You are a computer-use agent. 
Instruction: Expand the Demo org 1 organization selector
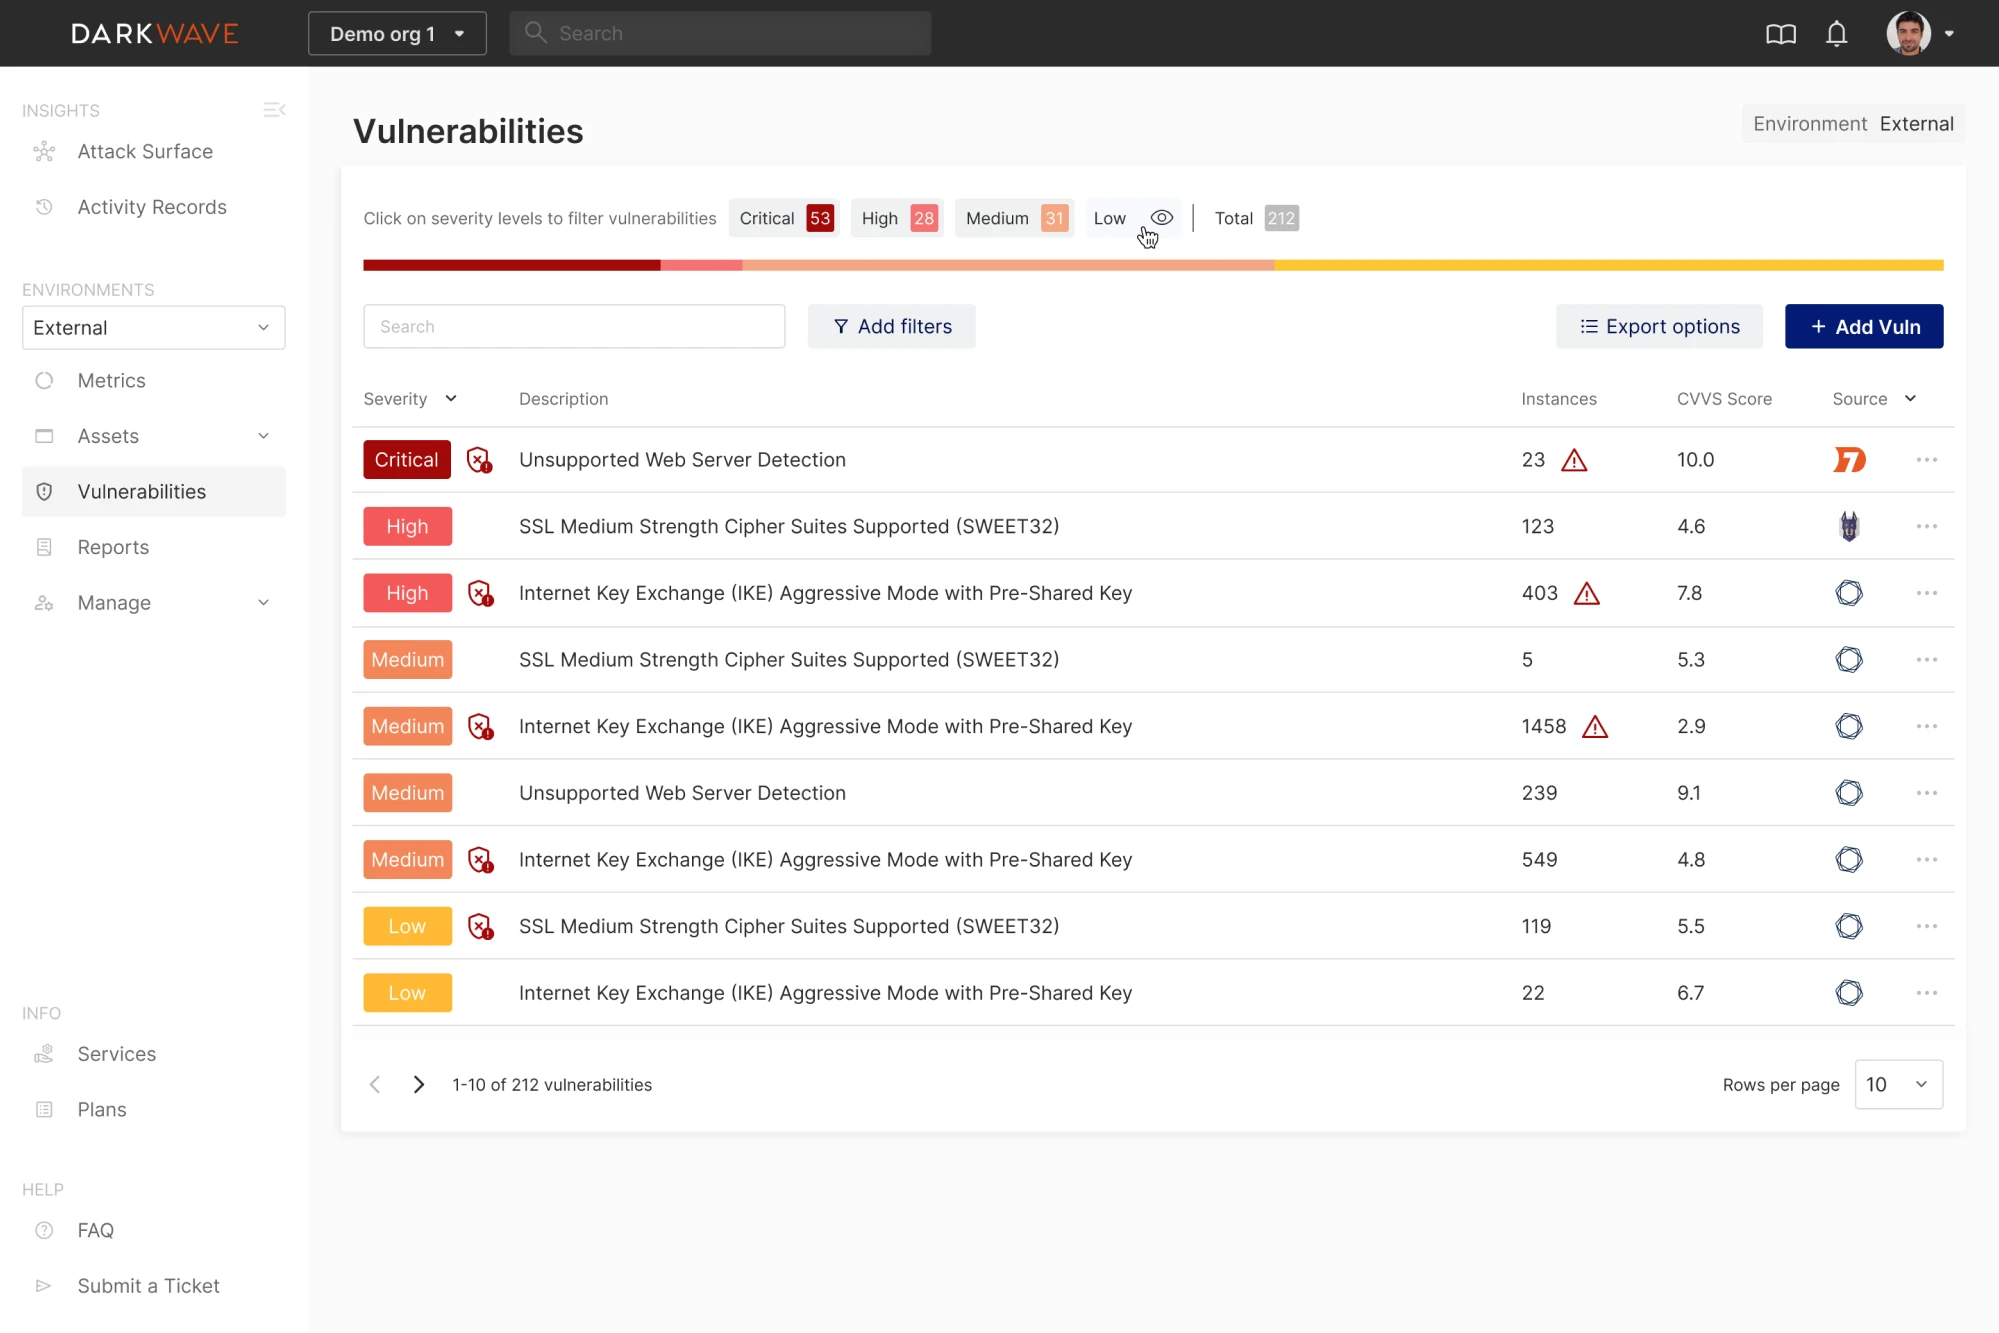pyautogui.click(x=396, y=33)
